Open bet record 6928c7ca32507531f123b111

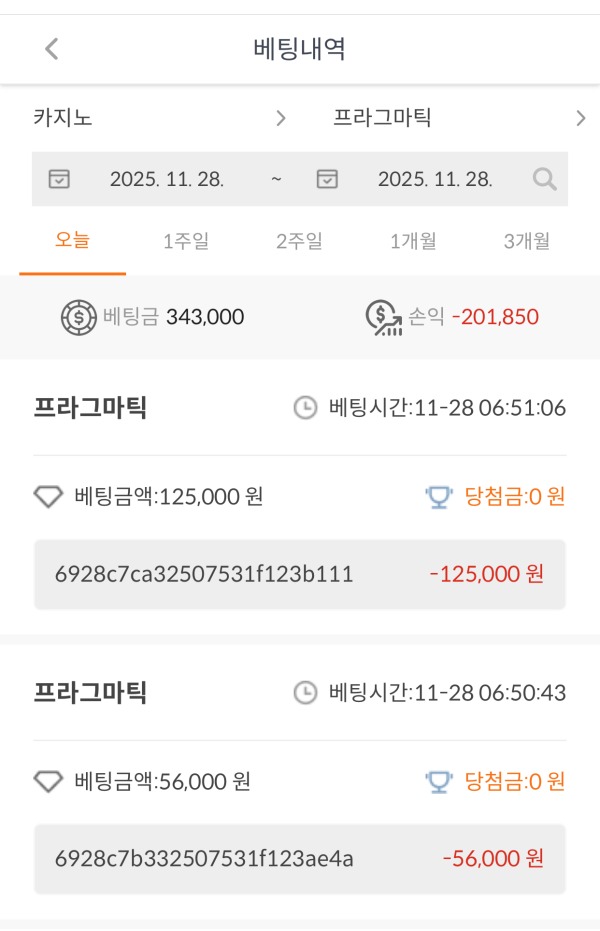click(x=300, y=573)
